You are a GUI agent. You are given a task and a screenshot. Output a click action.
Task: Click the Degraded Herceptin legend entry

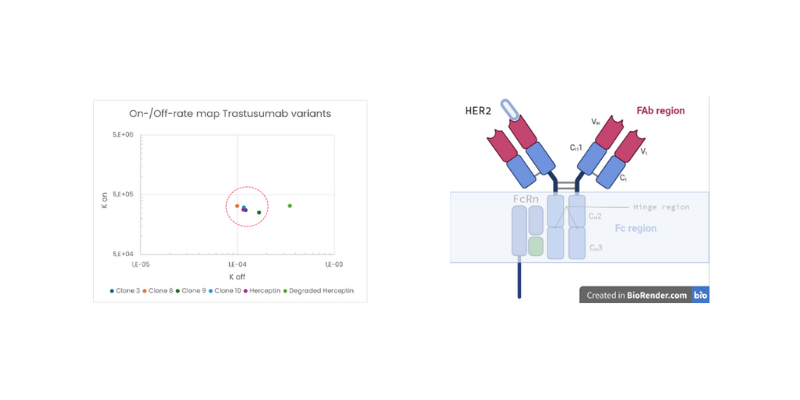(x=320, y=291)
